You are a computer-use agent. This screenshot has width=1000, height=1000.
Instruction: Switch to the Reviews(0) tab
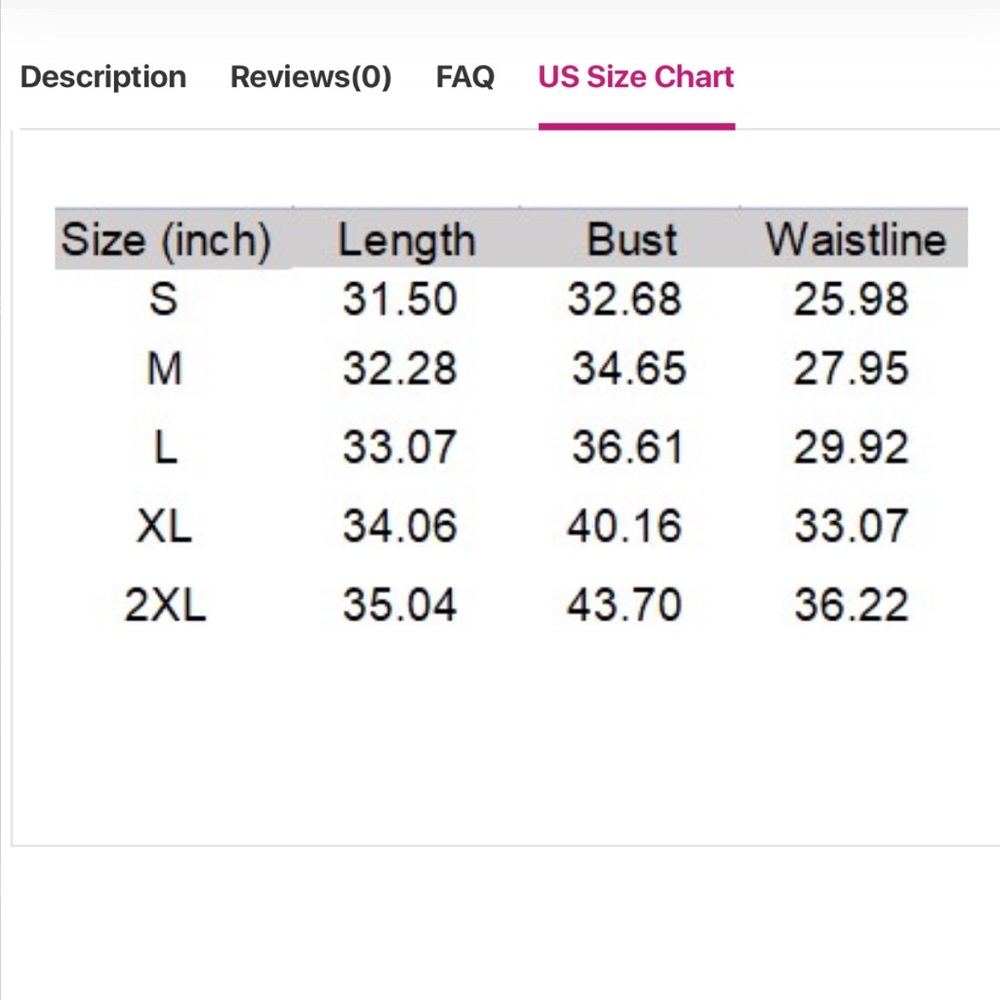(311, 77)
